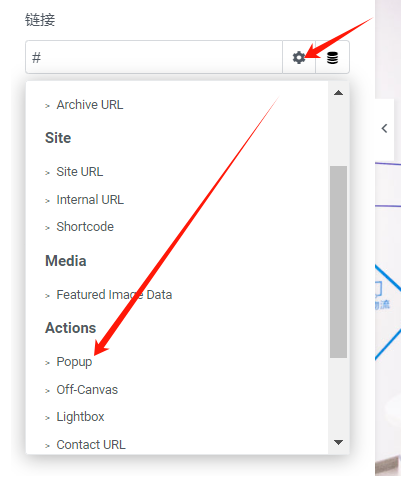Click the Site group heading
The width and height of the screenshot is (411, 486).
(58, 138)
